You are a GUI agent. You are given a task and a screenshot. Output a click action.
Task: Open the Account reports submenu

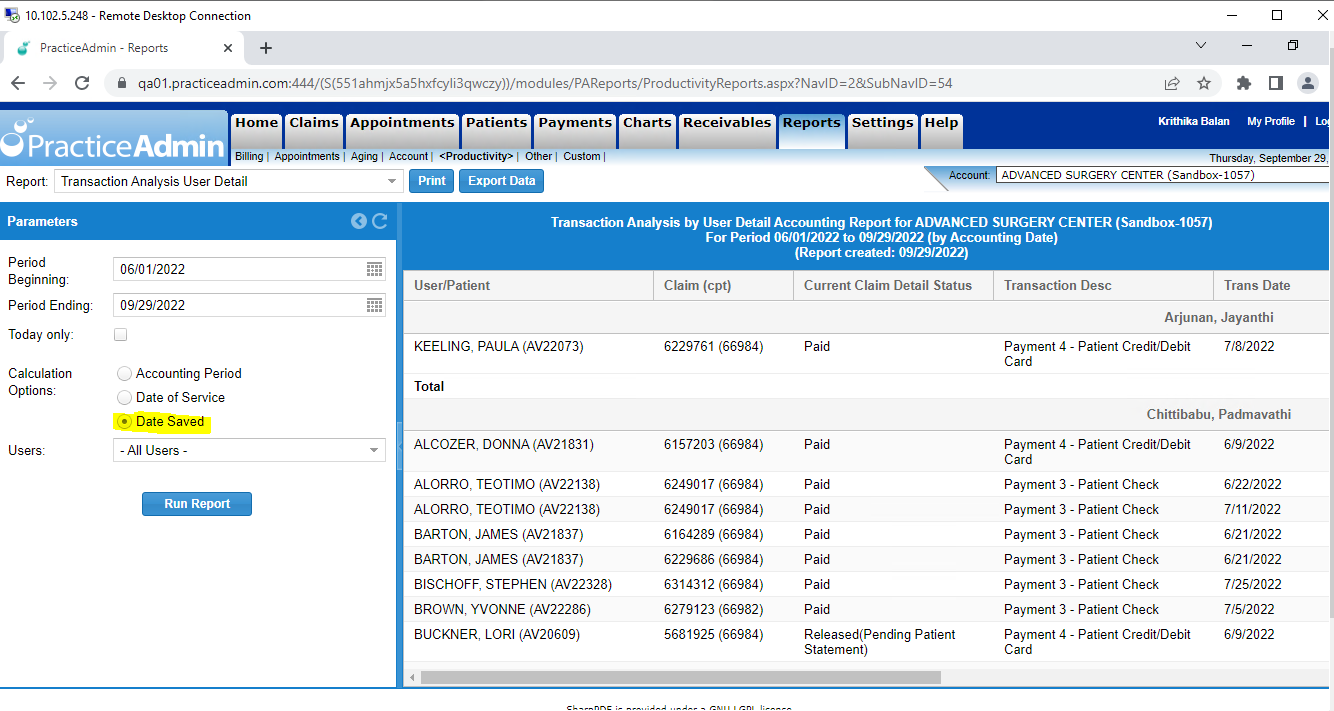[x=408, y=156]
